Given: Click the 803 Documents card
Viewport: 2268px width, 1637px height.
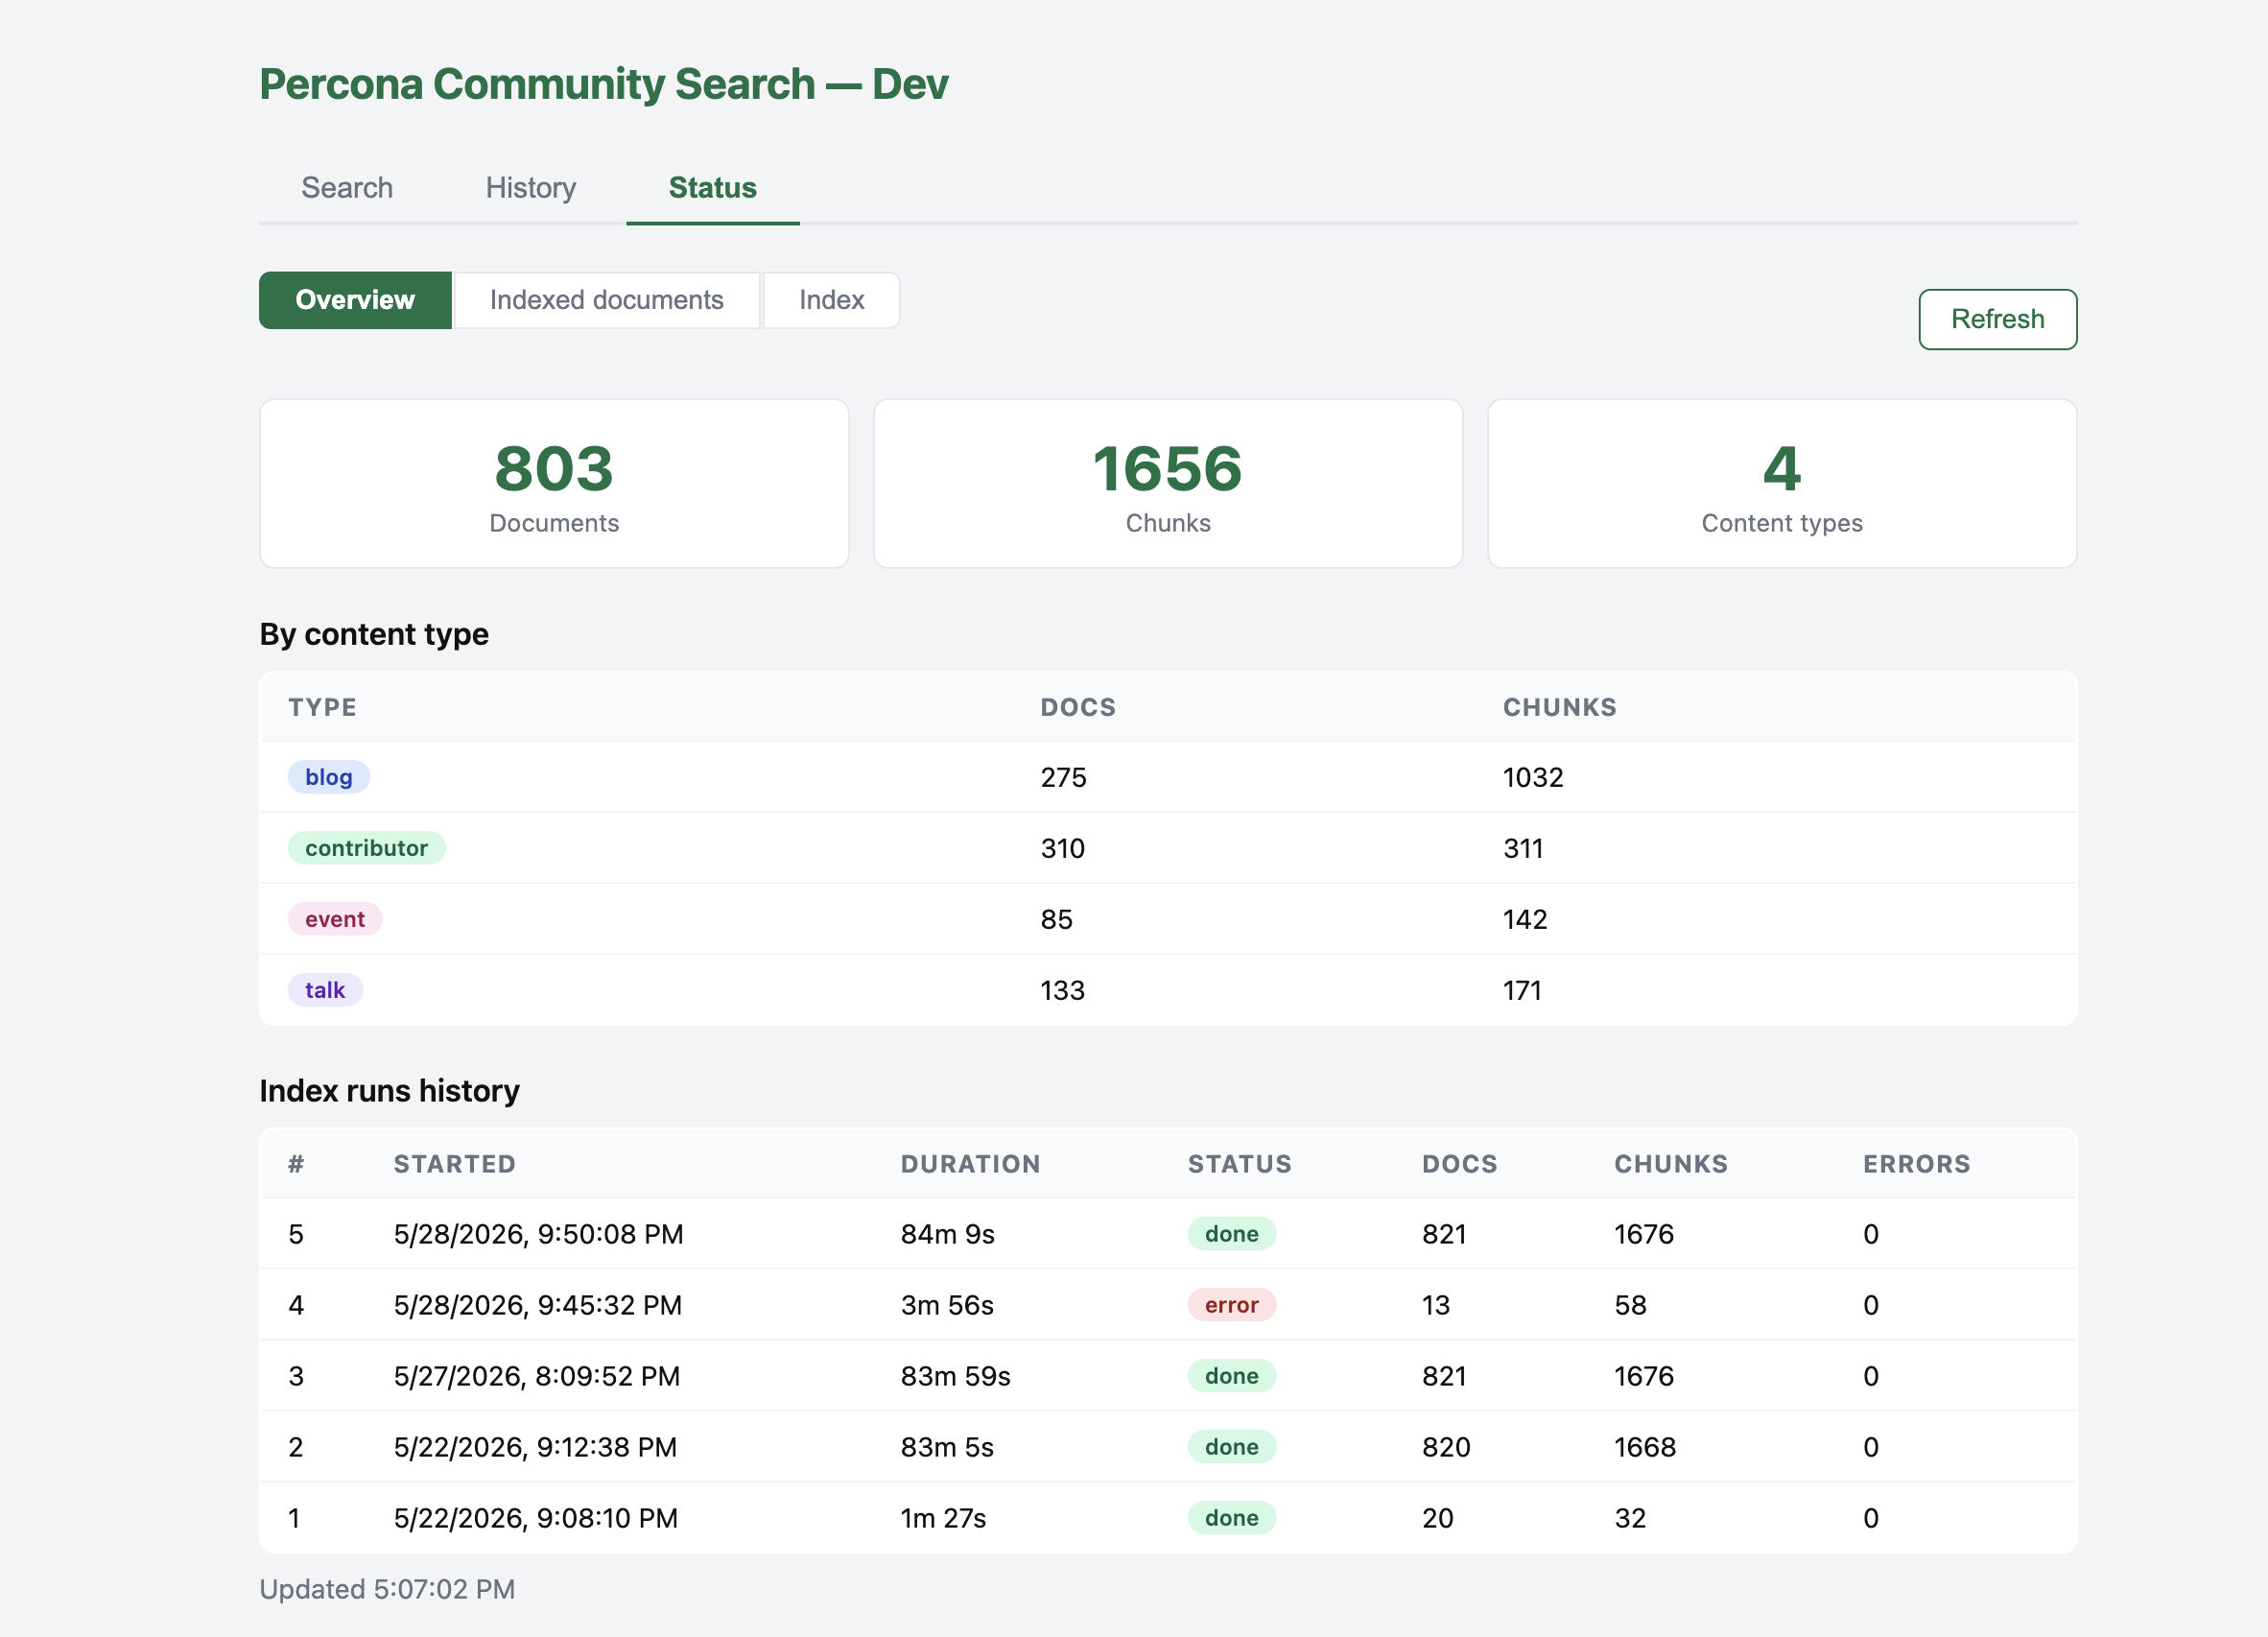Looking at the screenshot, I should tap(554, 484).
